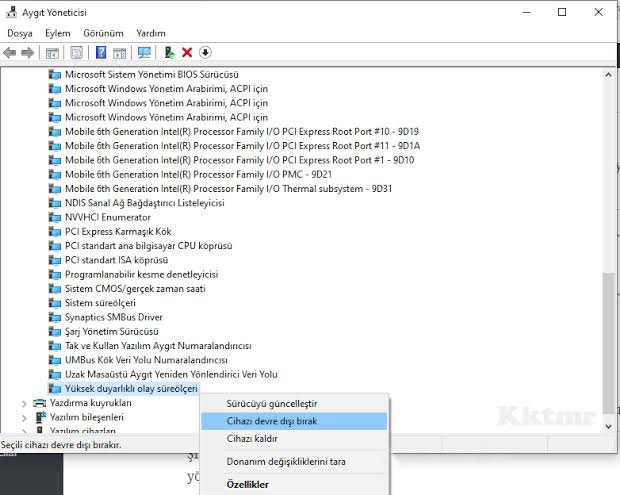Choose Cihazı kaldır in context menu
The height and width of the screenshot is (495, 620).
(294, 438)
